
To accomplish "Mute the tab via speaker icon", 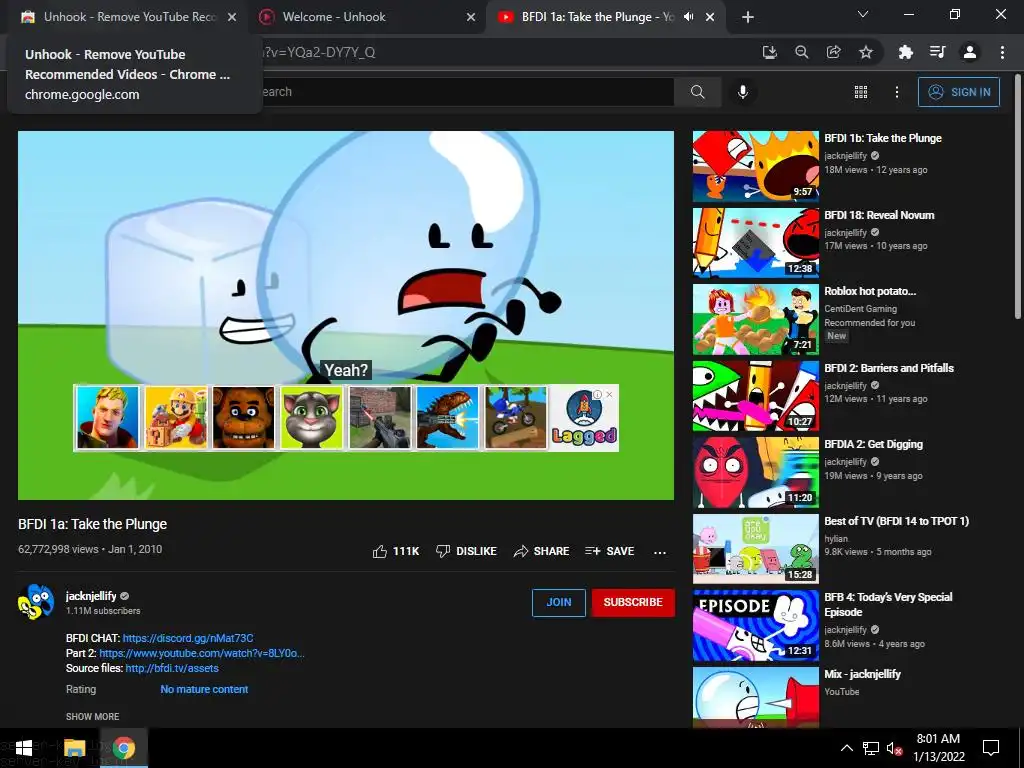I will (688, 17).
